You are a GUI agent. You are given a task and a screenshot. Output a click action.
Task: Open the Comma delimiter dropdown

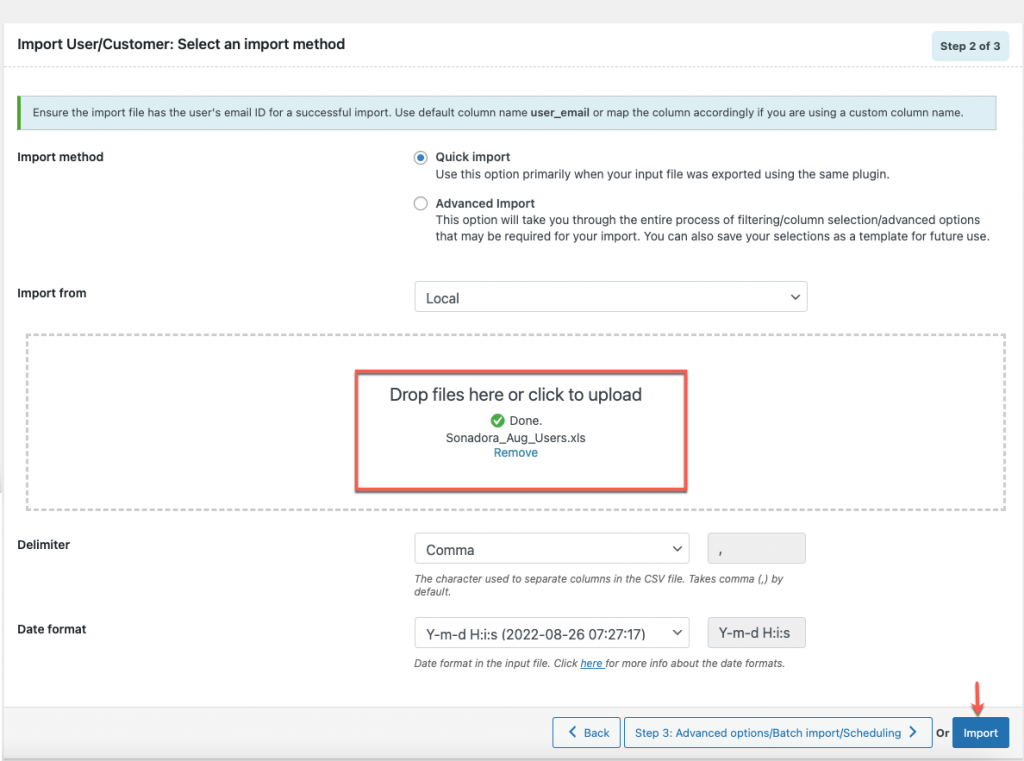[552, 549]
